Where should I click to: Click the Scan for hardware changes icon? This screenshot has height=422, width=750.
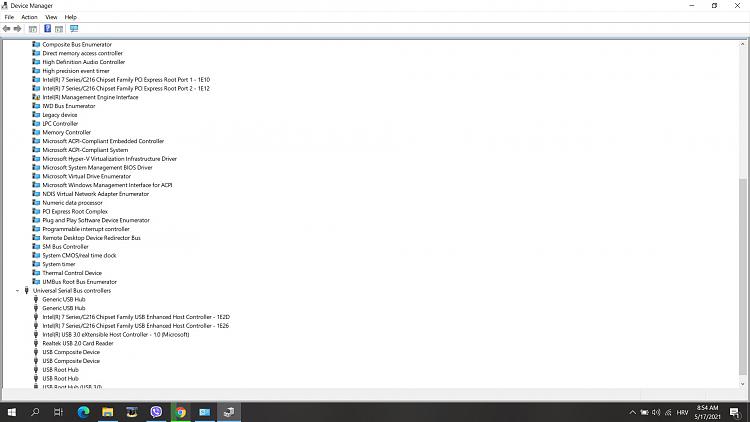coord(74,29)
